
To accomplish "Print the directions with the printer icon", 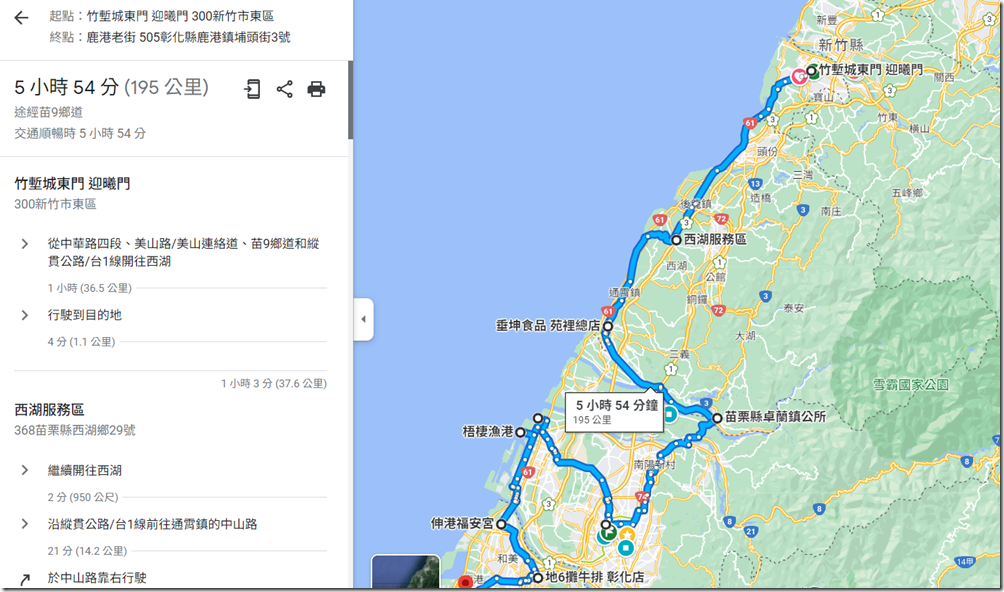I will click(316, 89).
